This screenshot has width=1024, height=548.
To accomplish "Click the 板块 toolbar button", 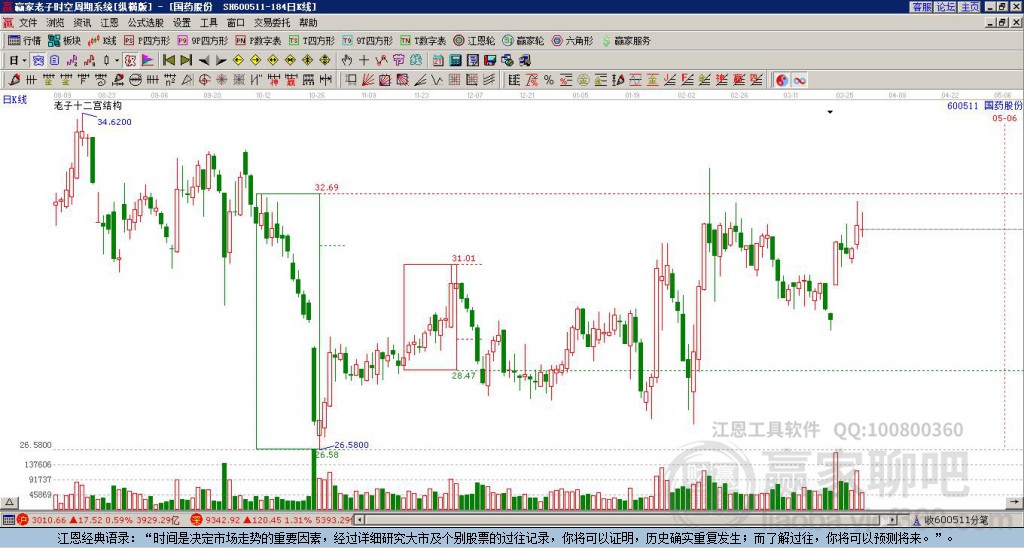I will 65,40.
